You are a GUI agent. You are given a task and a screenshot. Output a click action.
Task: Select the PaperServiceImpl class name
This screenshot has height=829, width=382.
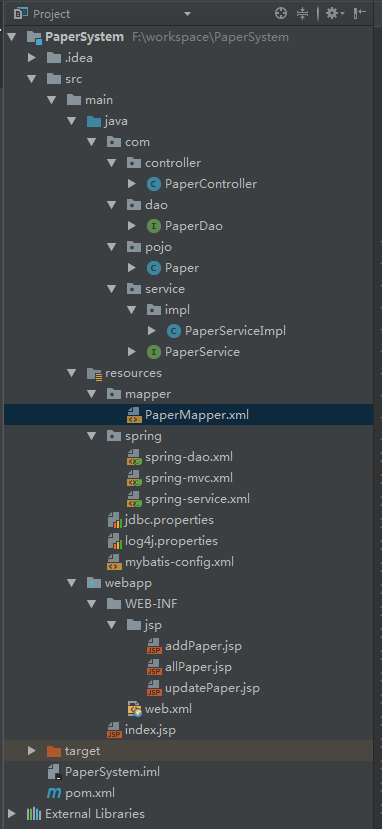pos(235,331)
